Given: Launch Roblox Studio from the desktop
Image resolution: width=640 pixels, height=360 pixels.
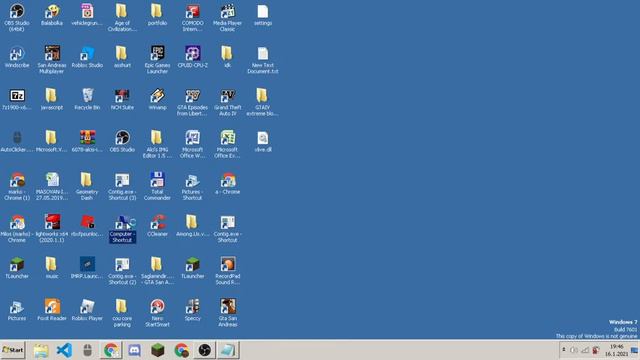Looking at the screenshot, I should [x=87, y=57].
